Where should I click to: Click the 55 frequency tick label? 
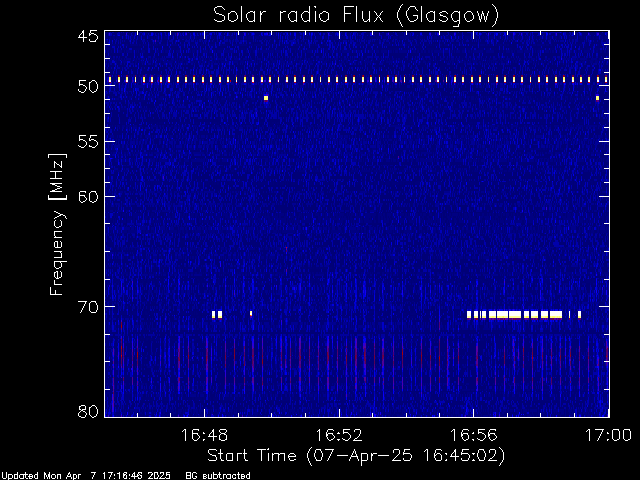pos(88,142)
